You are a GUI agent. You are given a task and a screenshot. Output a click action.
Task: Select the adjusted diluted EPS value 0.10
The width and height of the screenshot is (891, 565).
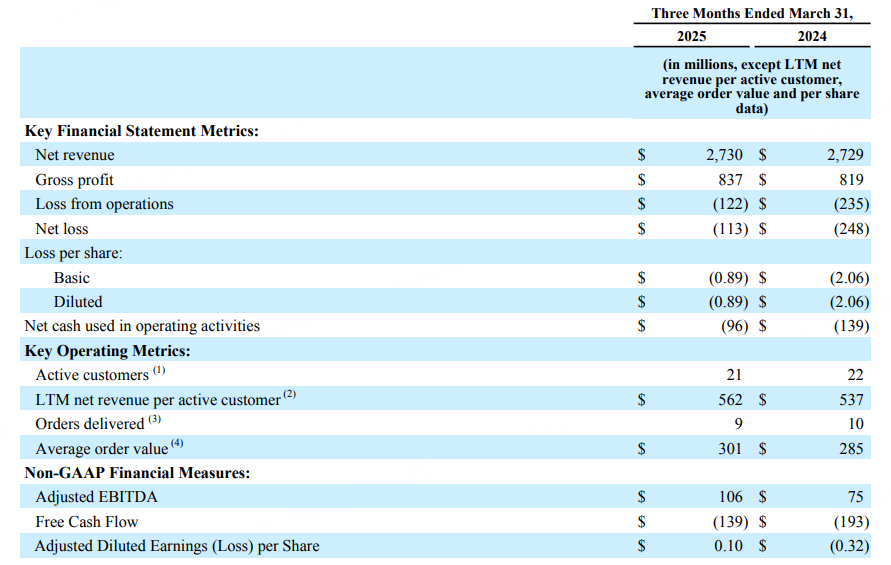pyautogui.click(x=728, y=546)
